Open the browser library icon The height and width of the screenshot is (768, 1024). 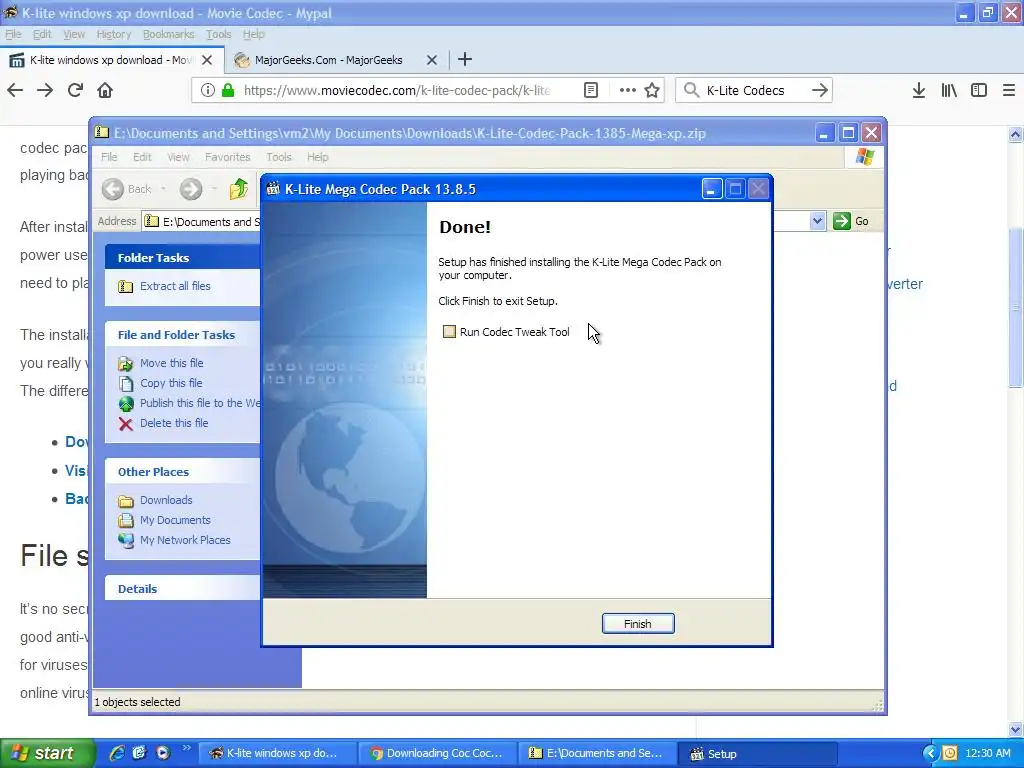tap(949, 90)
